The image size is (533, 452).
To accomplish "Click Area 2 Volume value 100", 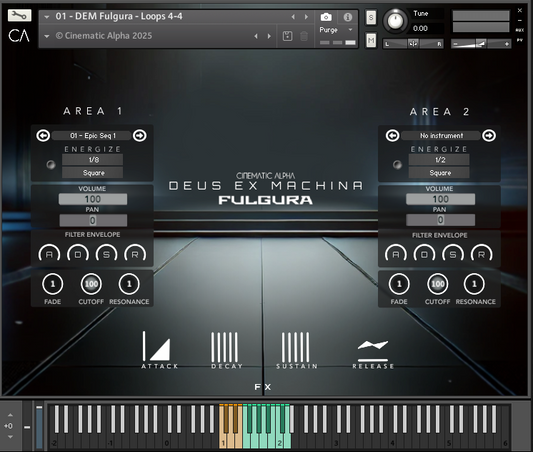I will click(441, 199).
